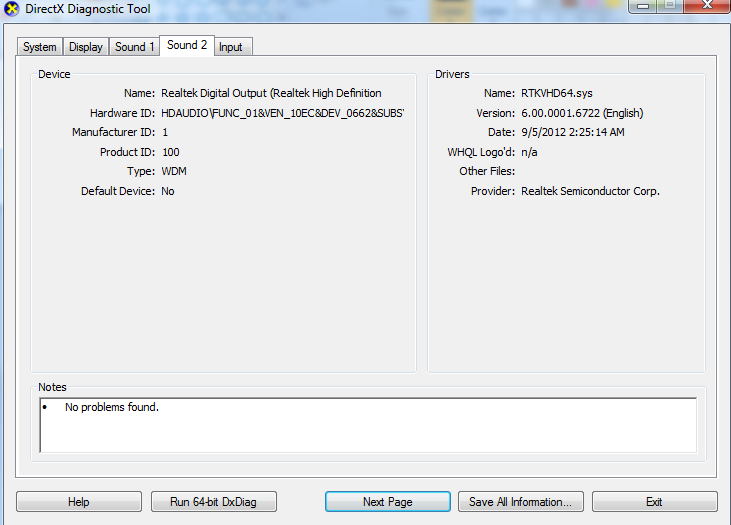The height and width of the screenshot is (525, 731).
Task: Click the Type value WDM
Action: (x=174, y=172)
